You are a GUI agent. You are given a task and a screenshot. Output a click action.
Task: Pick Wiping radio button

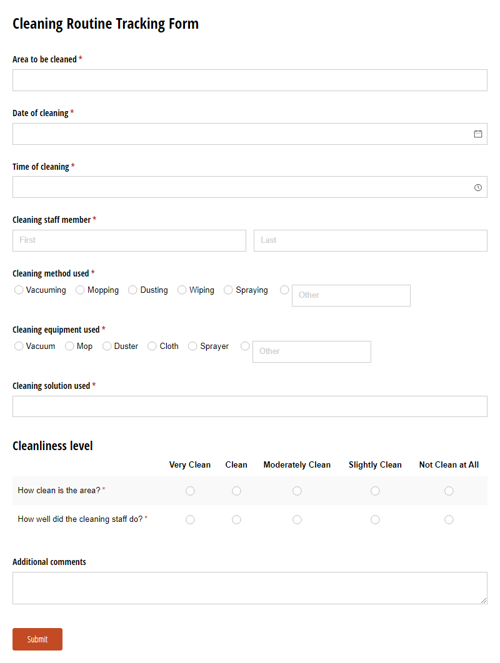tap(182, 290)
